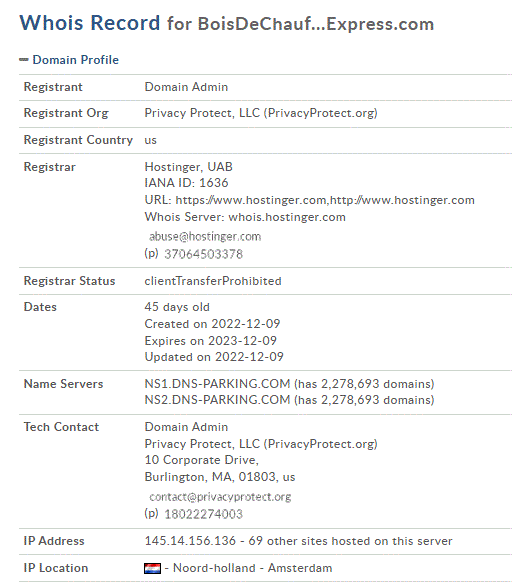Open NS1.DNS-PARKING.COM name server link
Image resolution: width=512 pixels, height=584 pixels.
click(217, 384)
